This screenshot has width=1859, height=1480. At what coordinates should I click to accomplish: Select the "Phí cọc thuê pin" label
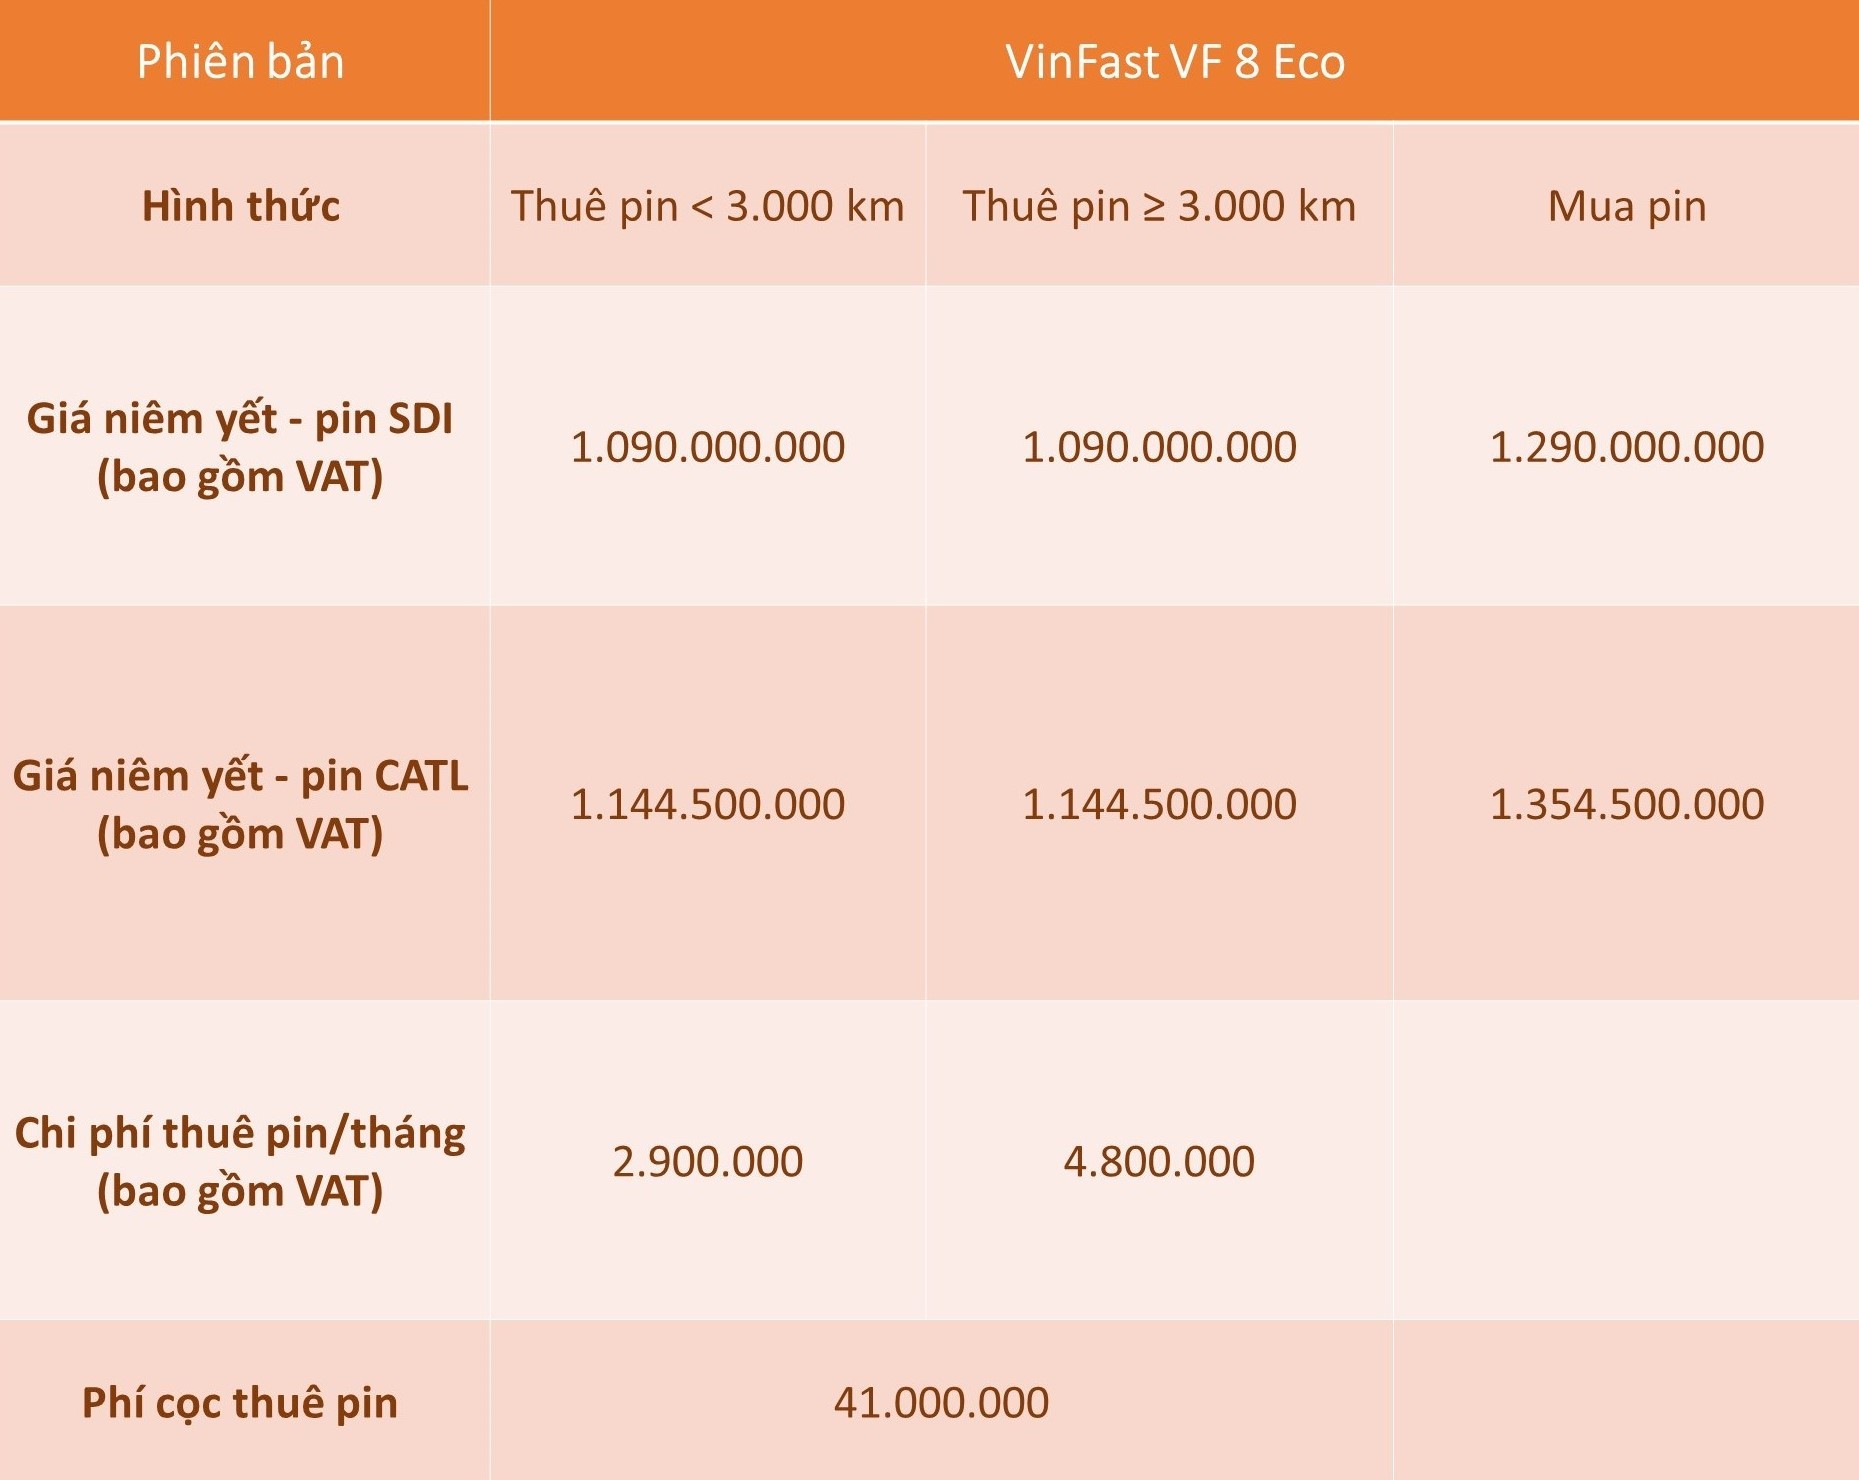[x=240, y=1402]
